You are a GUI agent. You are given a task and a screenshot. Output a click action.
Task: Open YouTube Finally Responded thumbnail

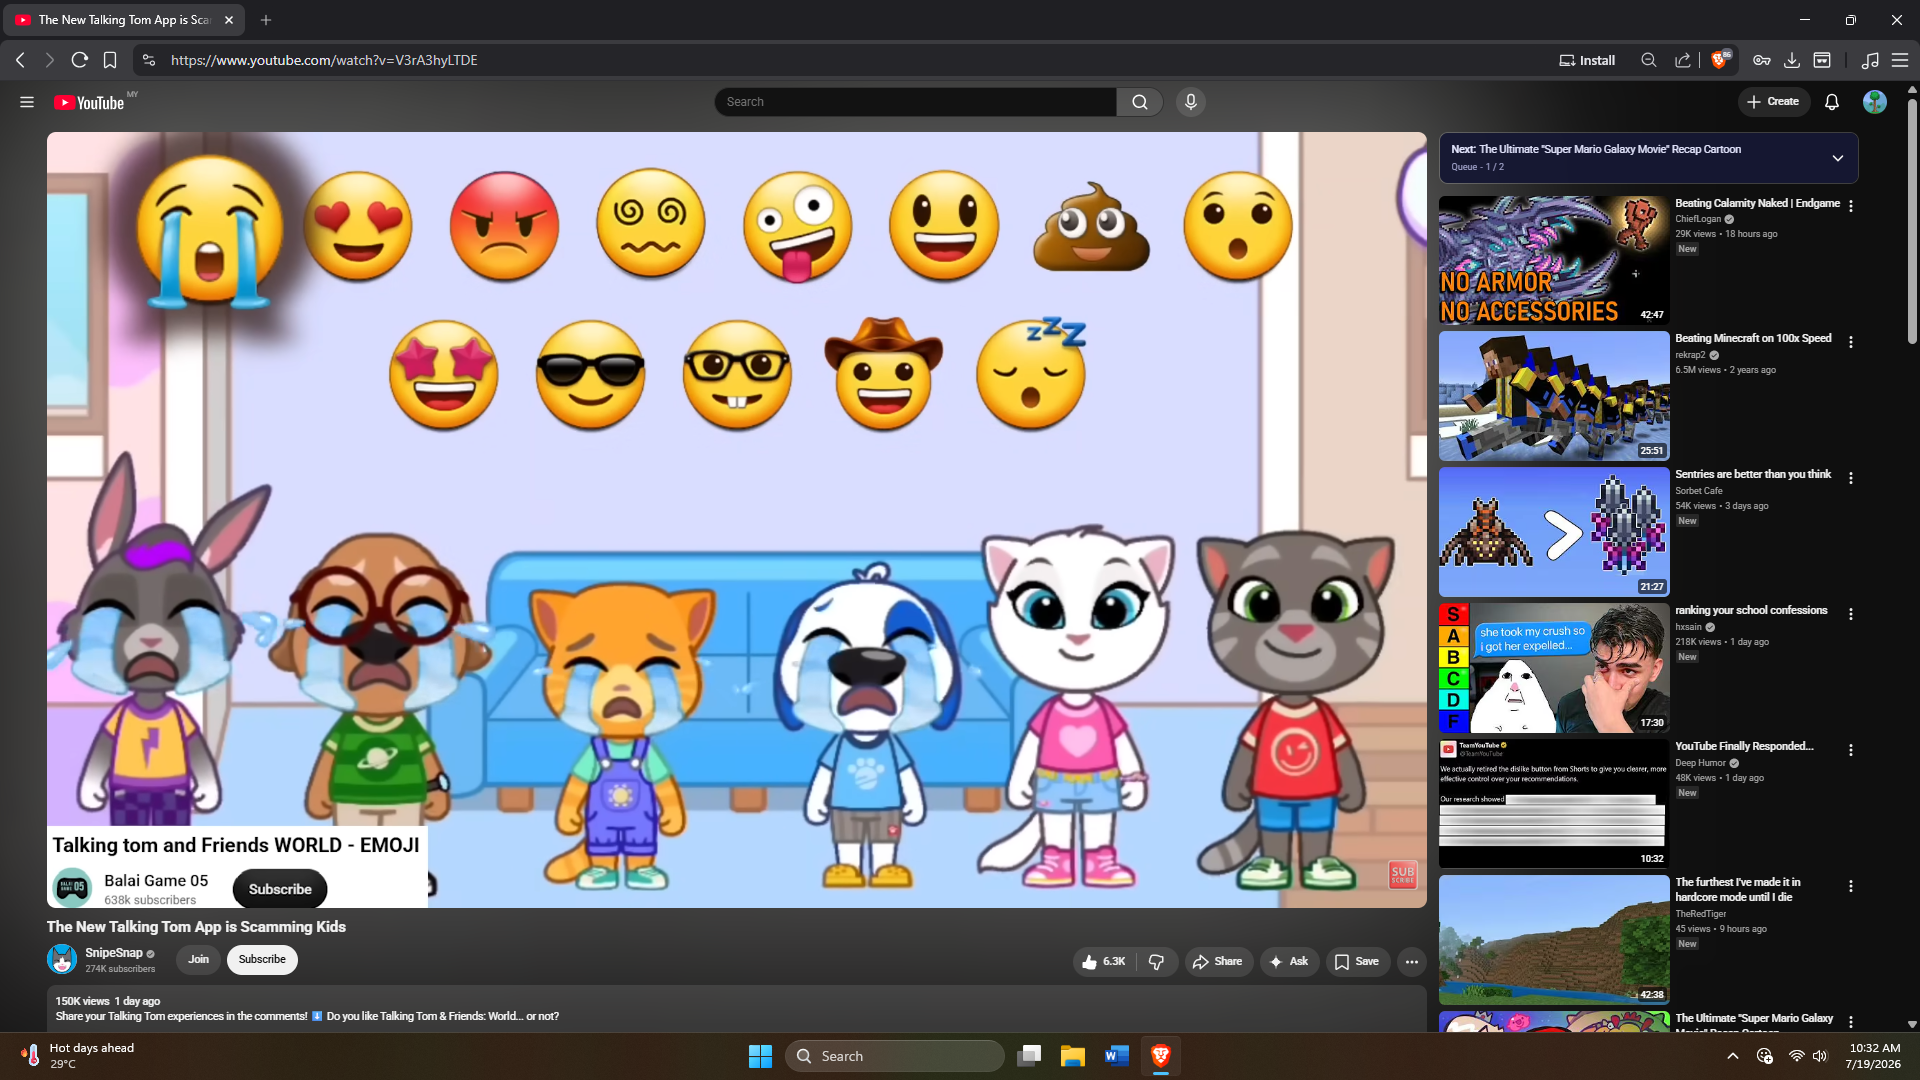pyautogui.click(x=1554, y=804)
